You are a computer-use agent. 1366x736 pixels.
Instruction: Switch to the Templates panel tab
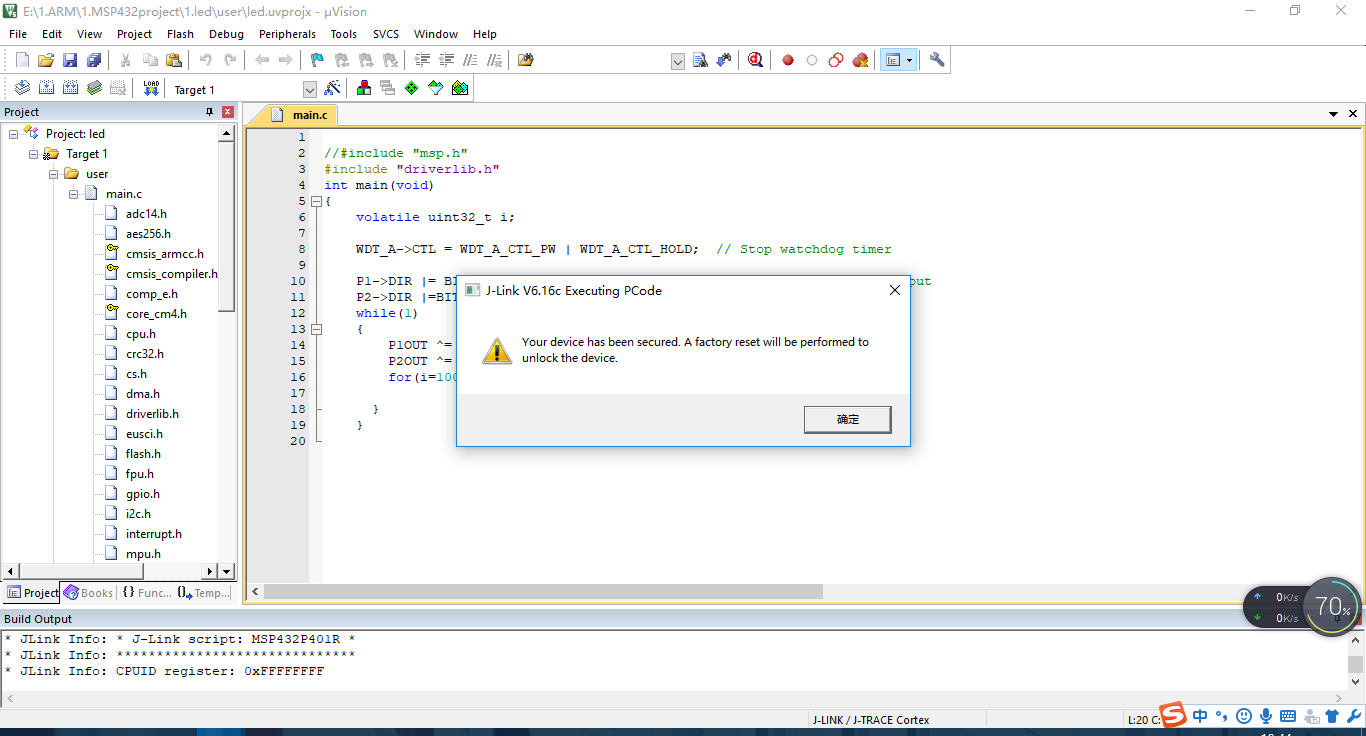(204, 593)
